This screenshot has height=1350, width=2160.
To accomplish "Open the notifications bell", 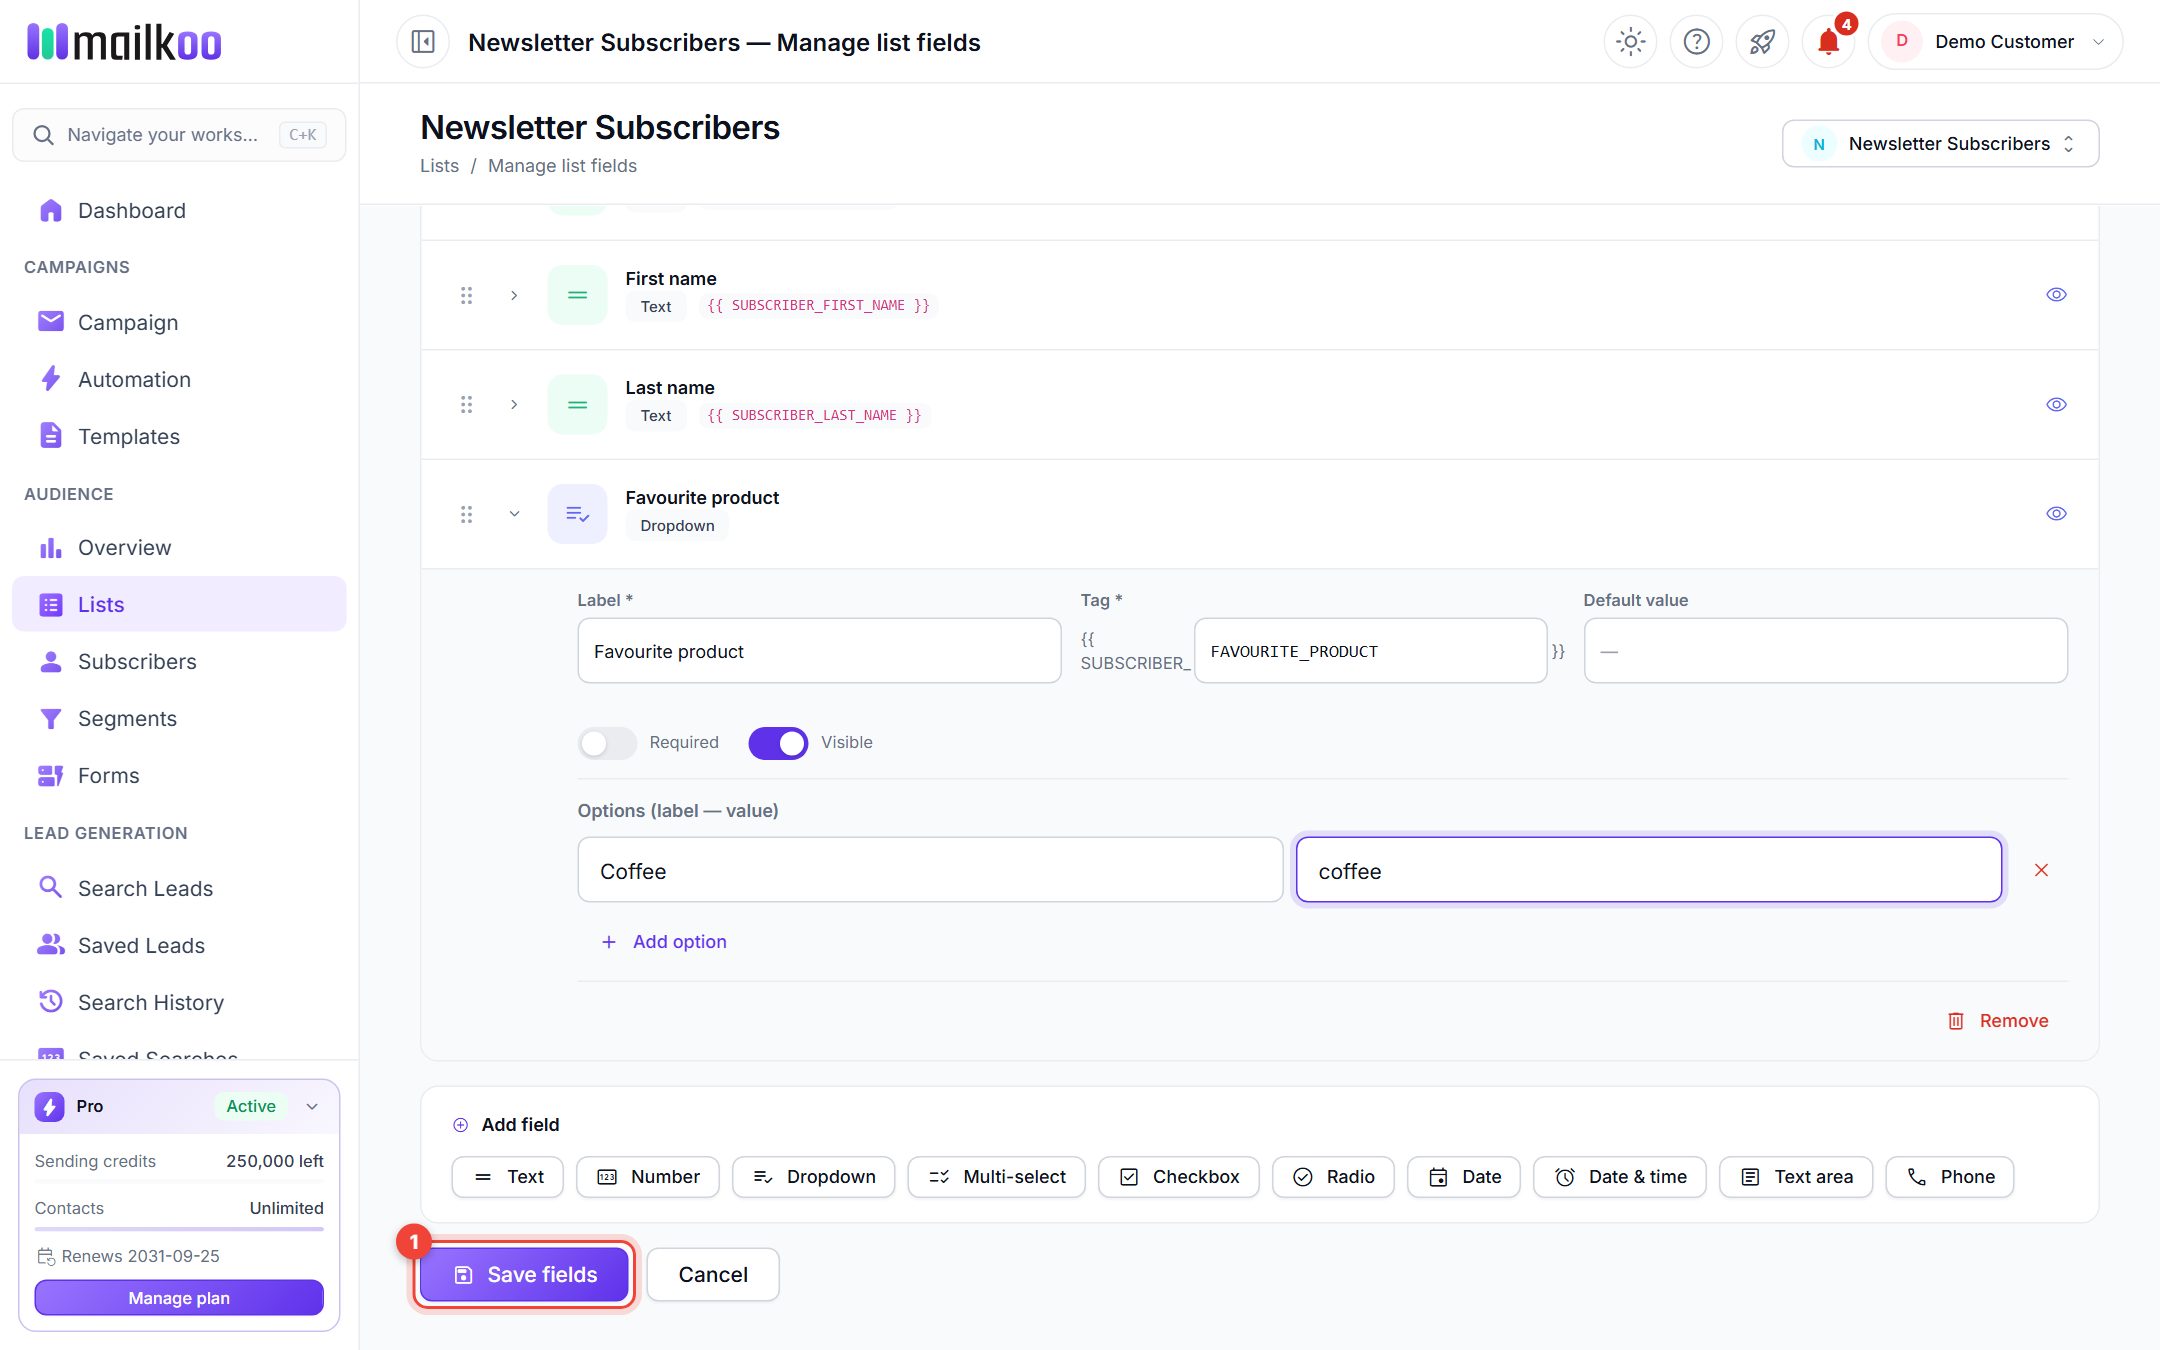I will point(1828,42).
